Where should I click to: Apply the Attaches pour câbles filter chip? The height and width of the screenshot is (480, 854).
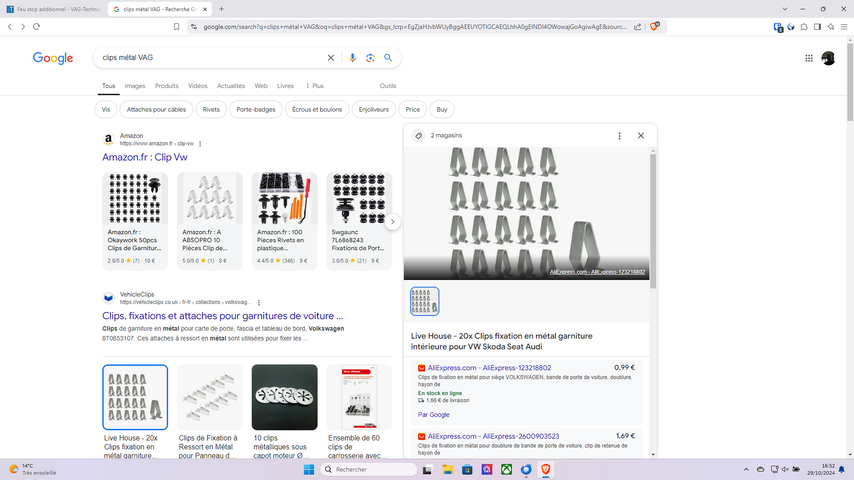pyautogui.click(x=156, y=110)
